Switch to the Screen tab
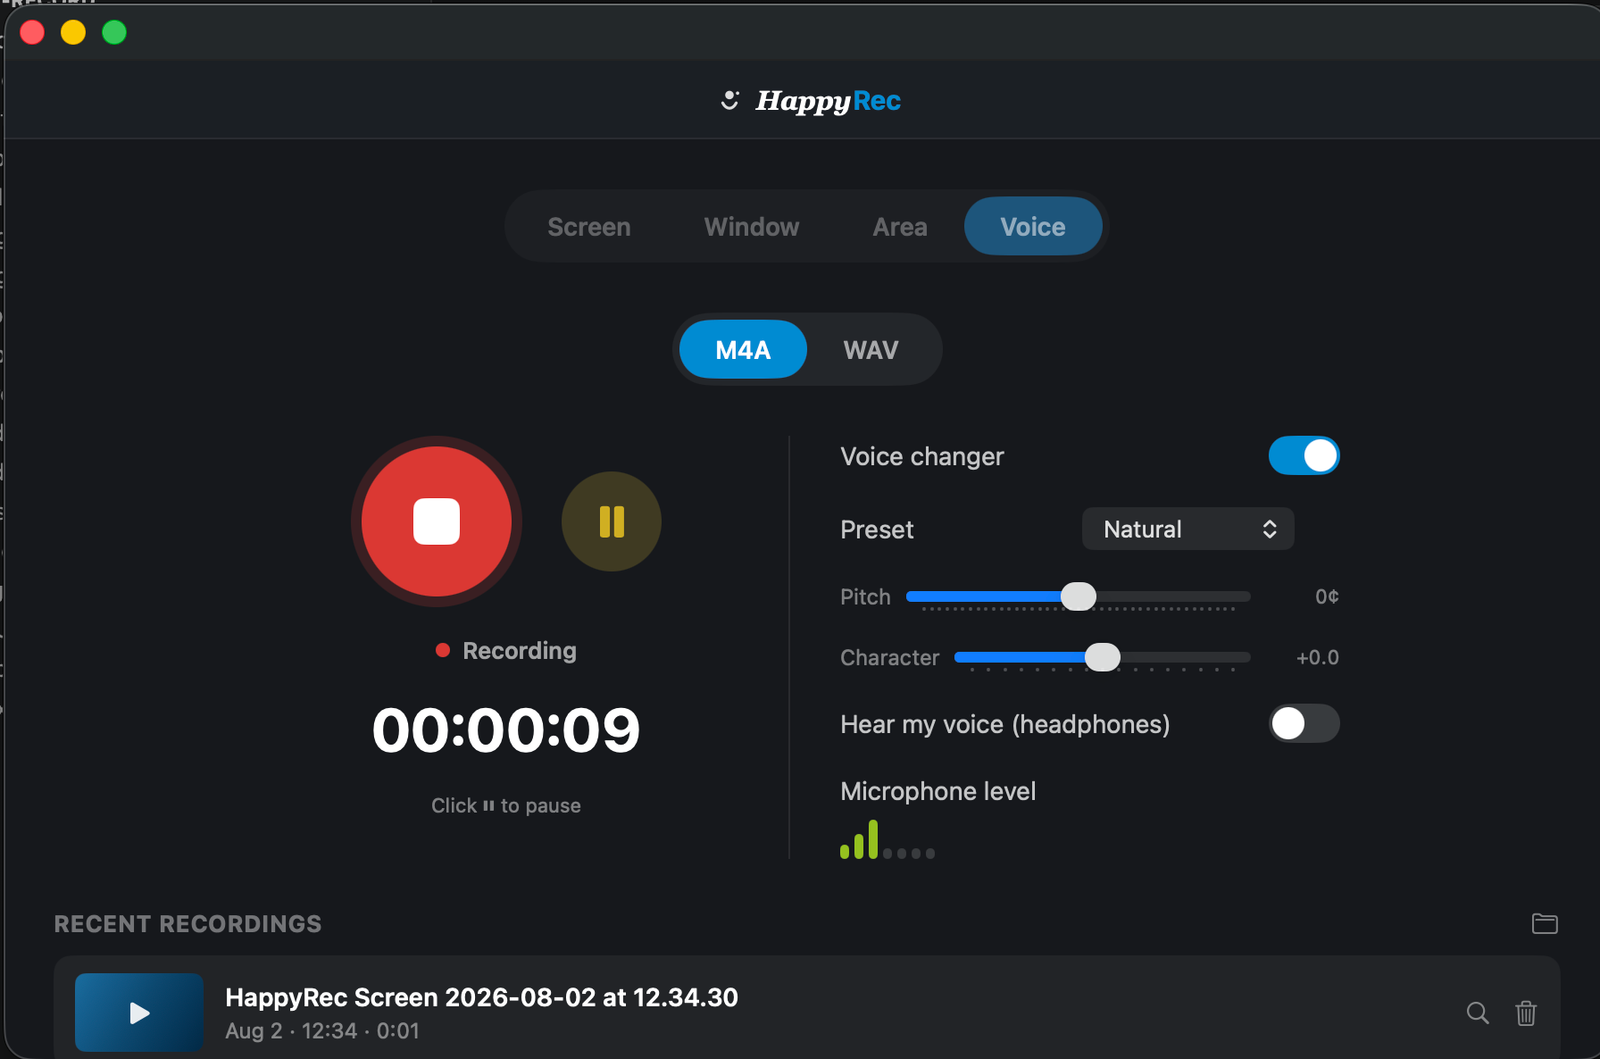The image size is (1600, 1059). (x=589, y=227)
